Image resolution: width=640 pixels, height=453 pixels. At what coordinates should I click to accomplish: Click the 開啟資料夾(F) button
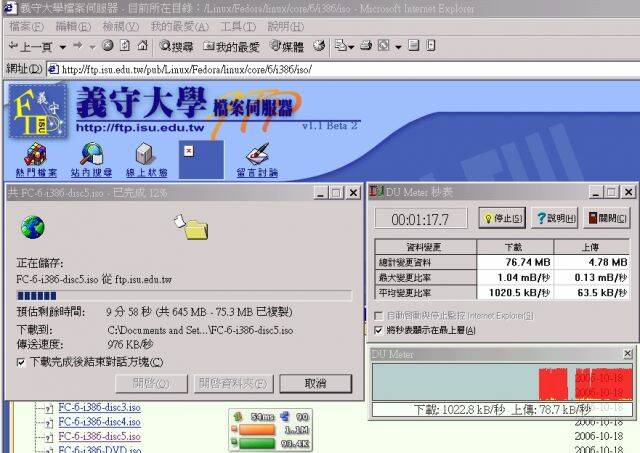[233, 384]
